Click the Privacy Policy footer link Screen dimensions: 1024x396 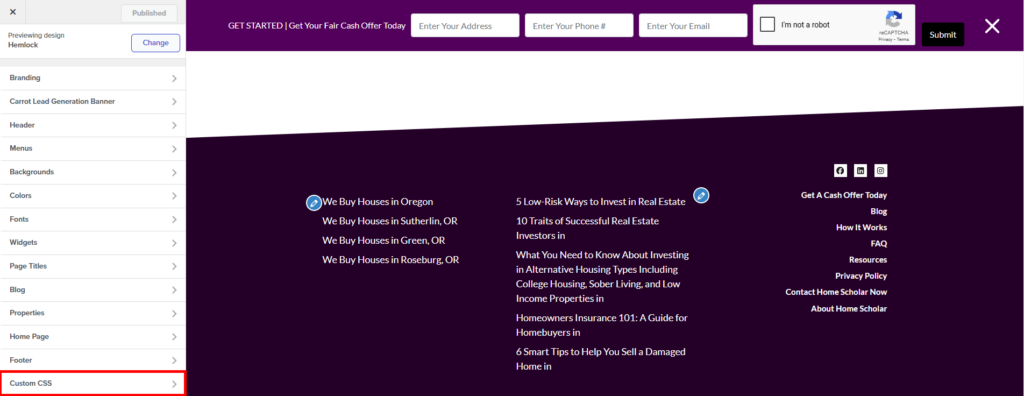click(x=861, y=276)
